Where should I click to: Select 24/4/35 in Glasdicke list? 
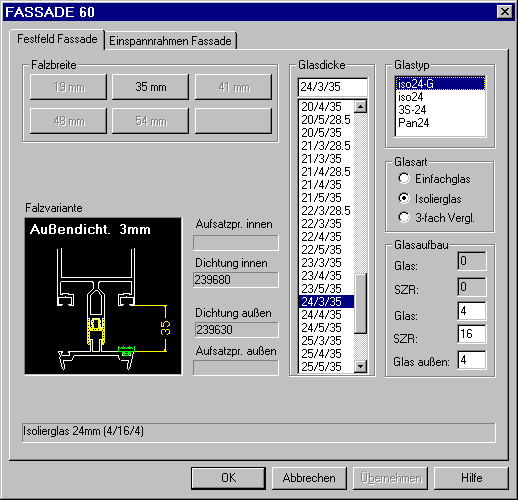coord(326,315)
